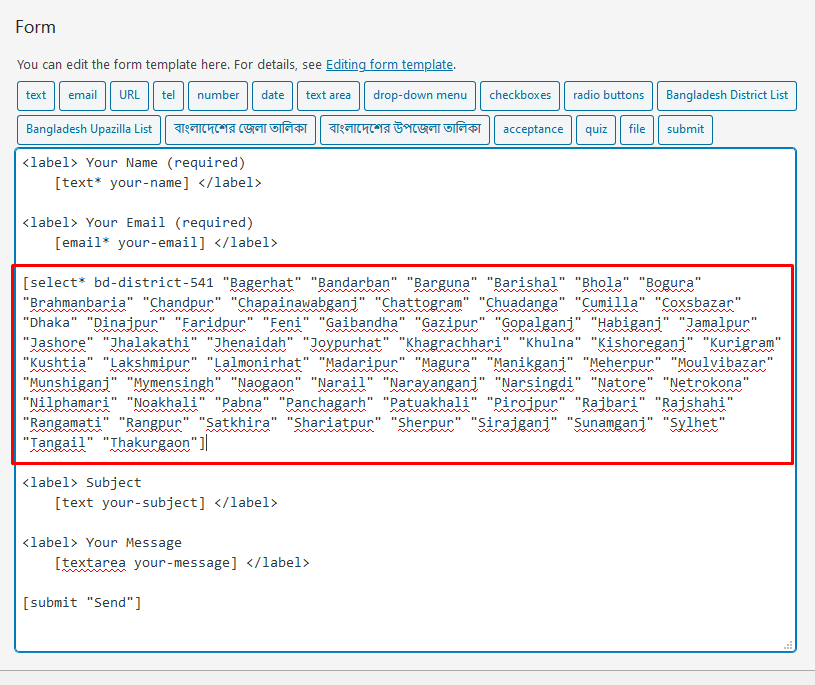Click the [text* your-name] tag text
This screenshot has height=685, width=815.
[122, 183]
